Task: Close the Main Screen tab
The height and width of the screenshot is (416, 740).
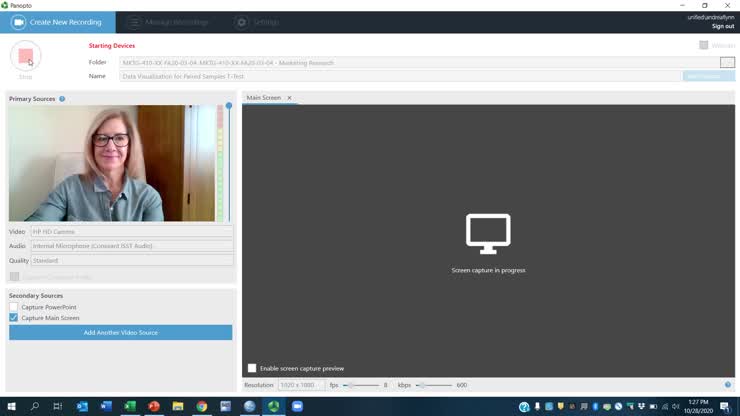Action: point(289,98)
